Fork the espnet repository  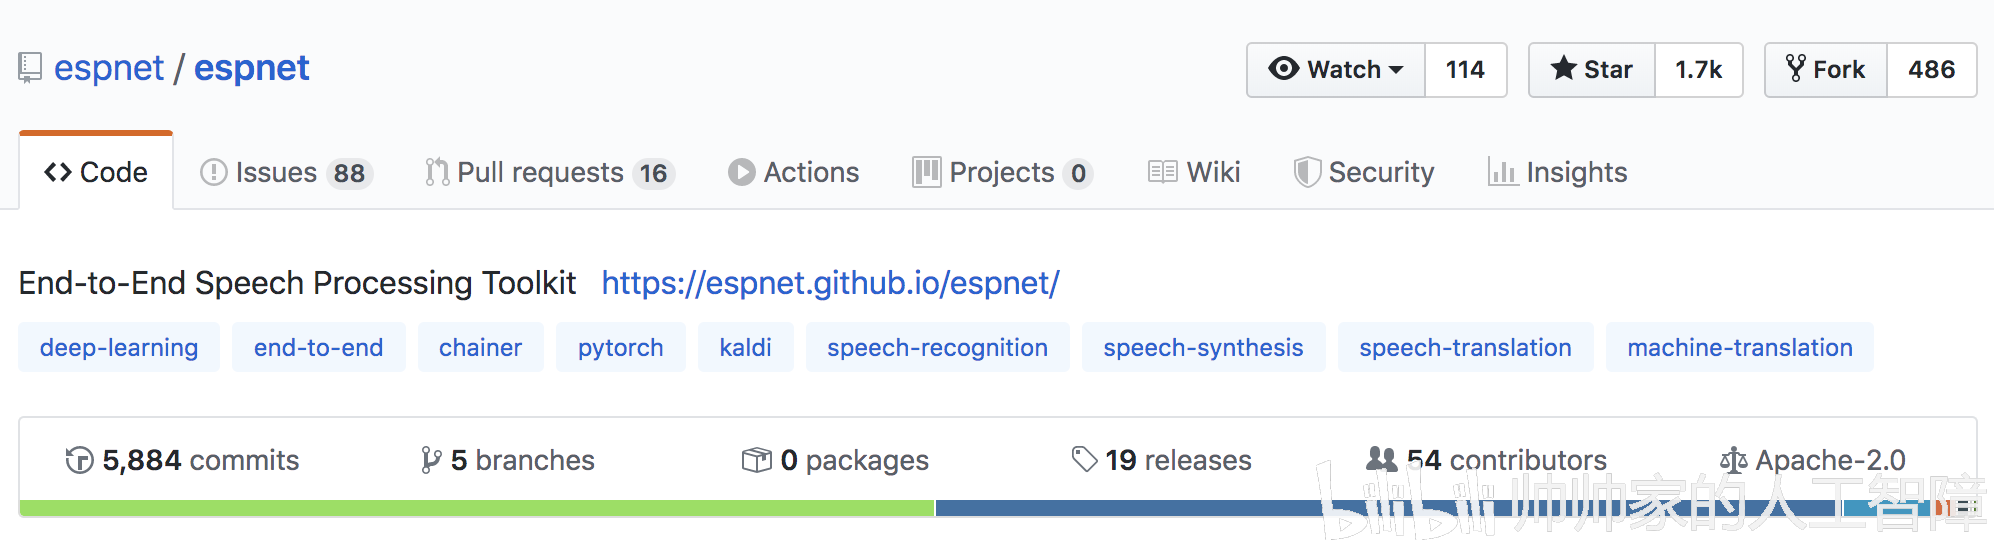[x=1826, y=70]
